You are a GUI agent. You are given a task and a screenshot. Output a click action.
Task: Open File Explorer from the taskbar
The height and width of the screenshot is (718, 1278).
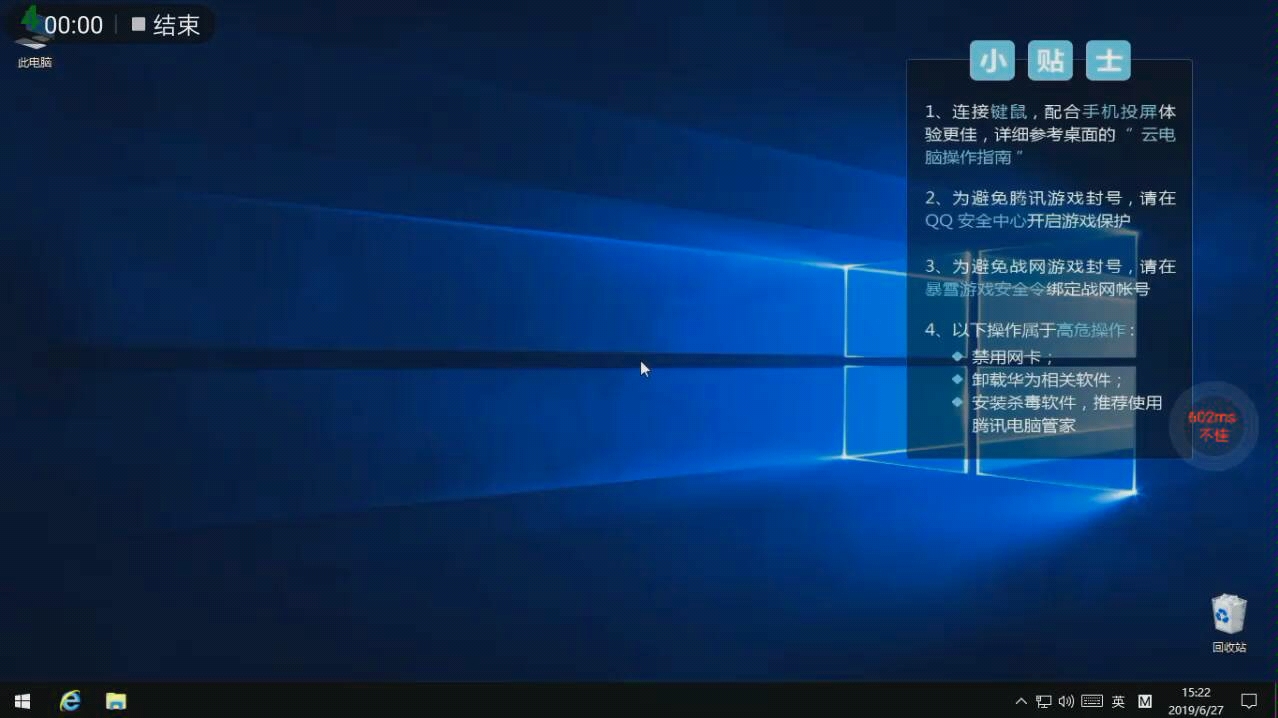(x=116, y=700)
